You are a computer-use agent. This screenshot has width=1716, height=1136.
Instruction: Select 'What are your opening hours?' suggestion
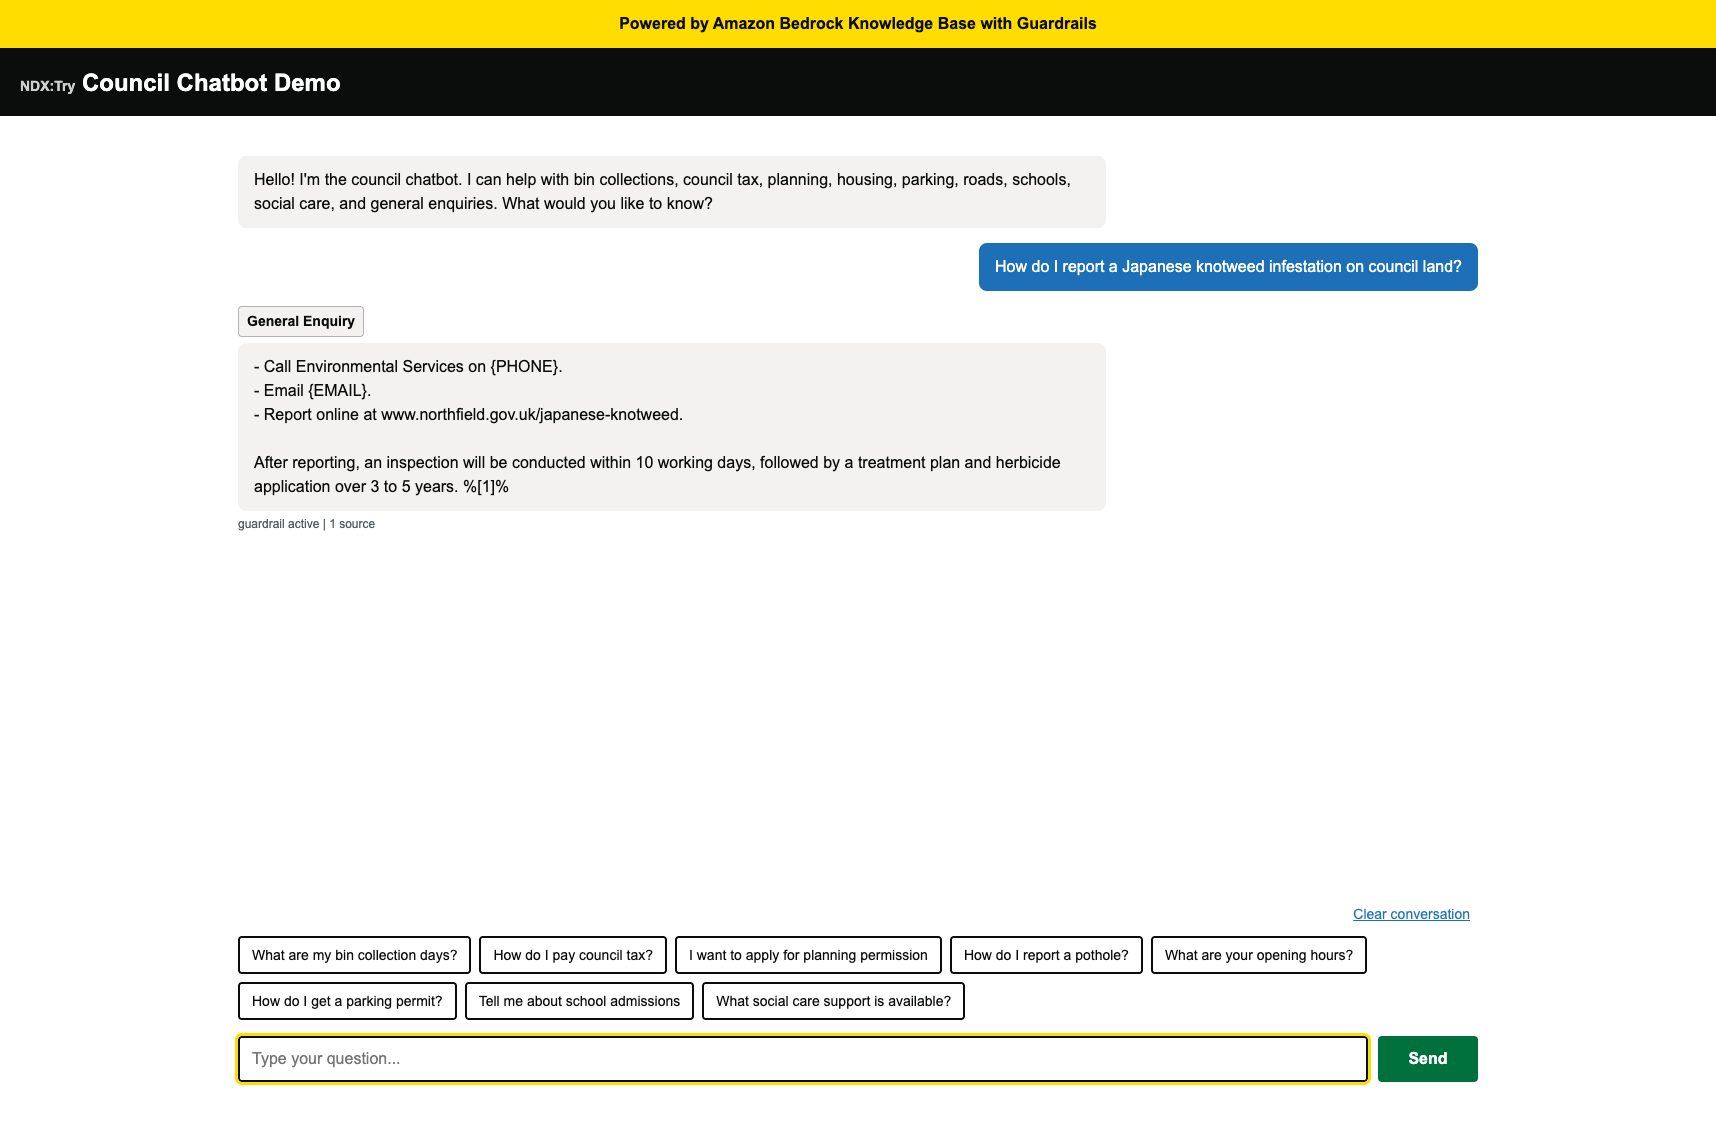point(1259,955)
